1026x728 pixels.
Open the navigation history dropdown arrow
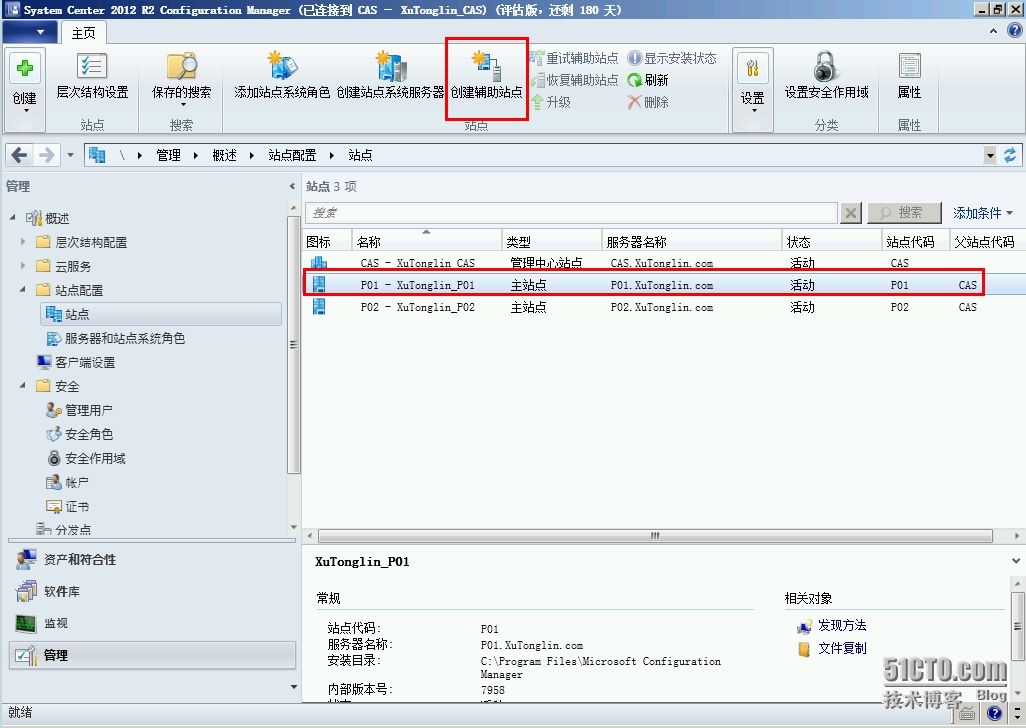pyautogui.click(x=71, y=156)
